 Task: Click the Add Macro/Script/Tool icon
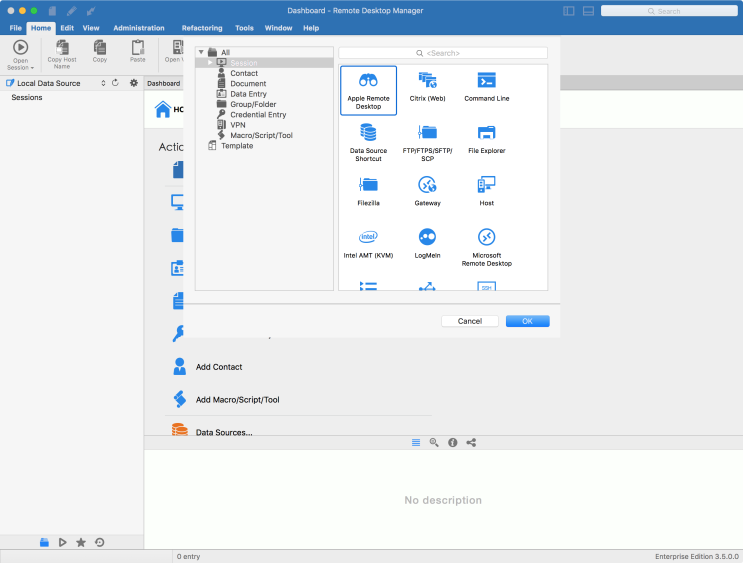(x=180, y=399)
